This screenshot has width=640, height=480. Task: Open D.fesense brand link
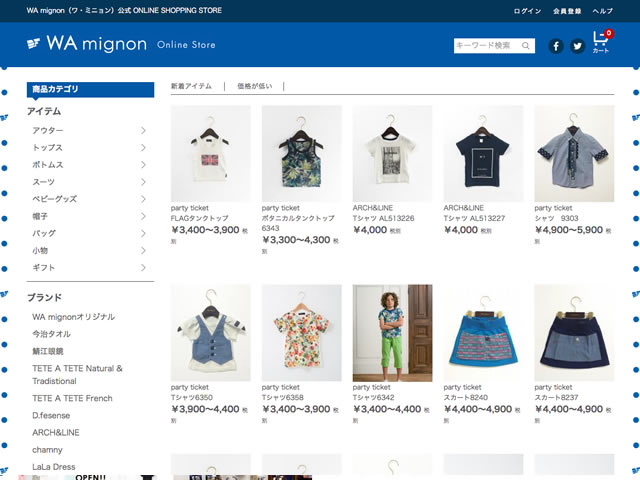click(x=51, y=416)
